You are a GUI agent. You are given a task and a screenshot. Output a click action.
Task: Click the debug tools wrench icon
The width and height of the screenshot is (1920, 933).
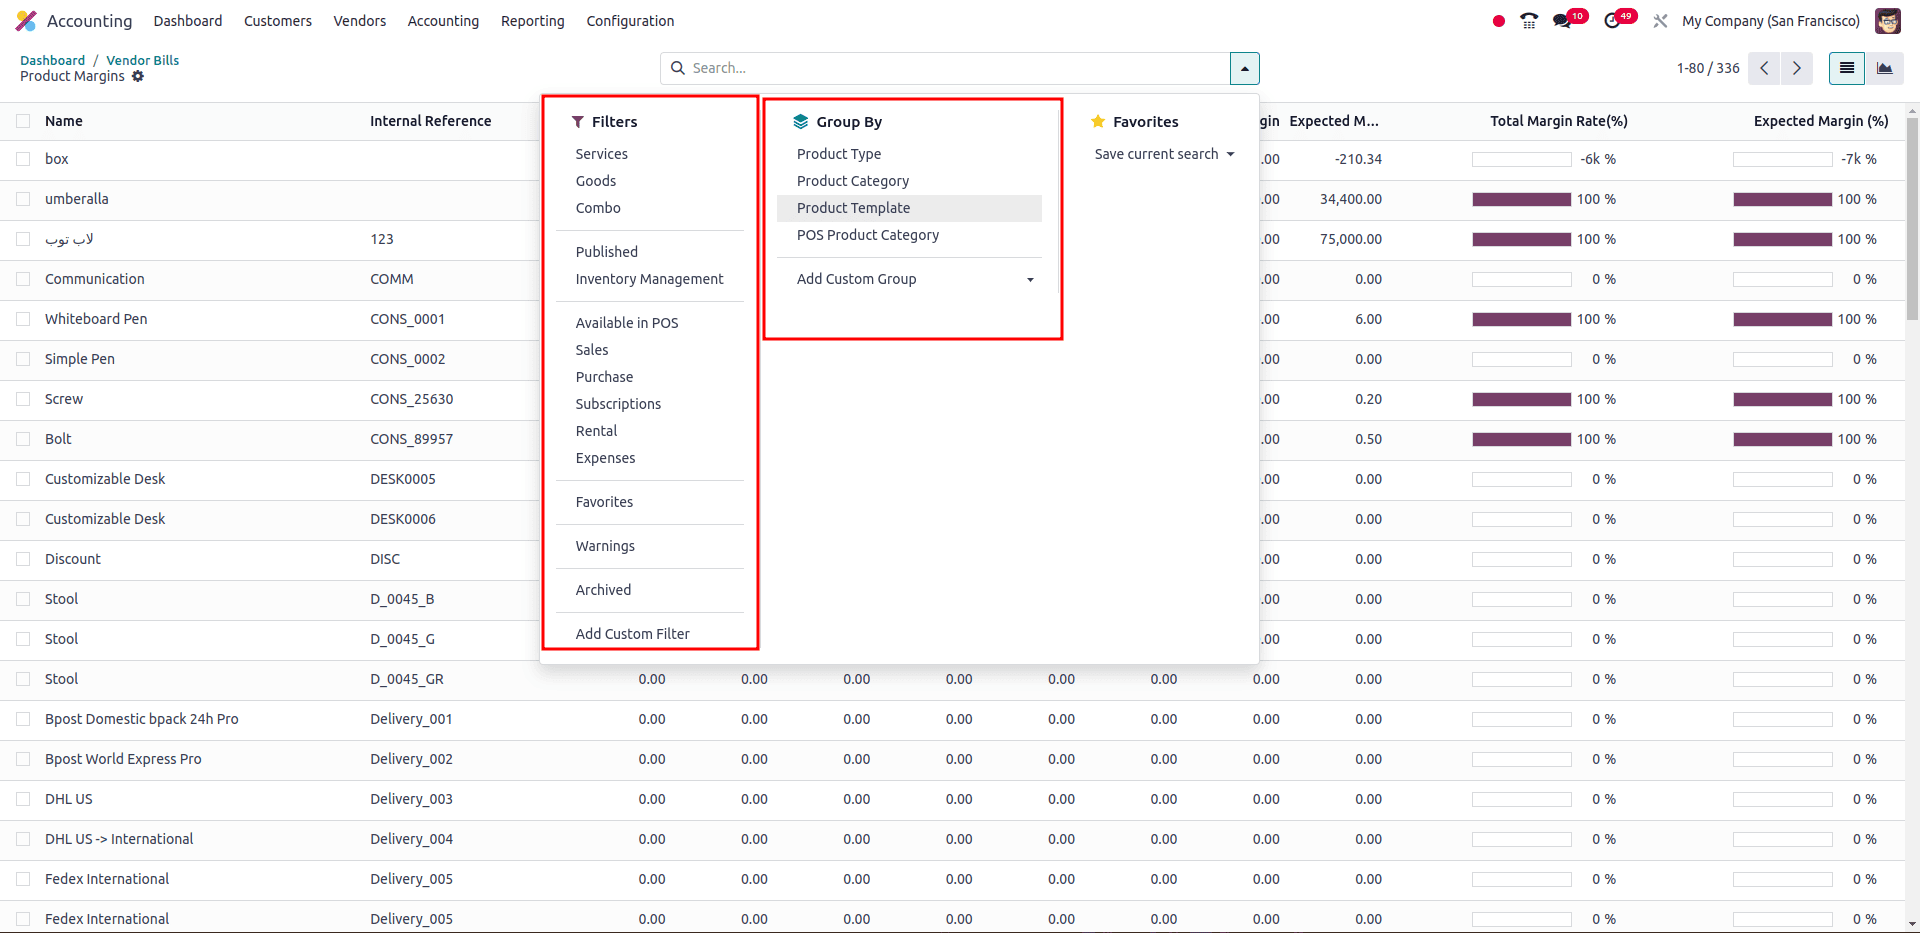pos(1660,21)
